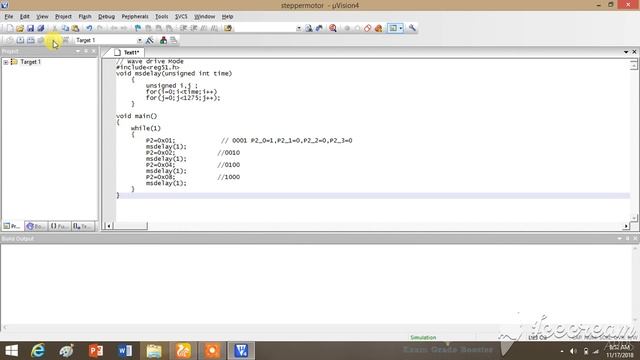Open the Help menu
The image size is (640, 360).
pos(227,17)
